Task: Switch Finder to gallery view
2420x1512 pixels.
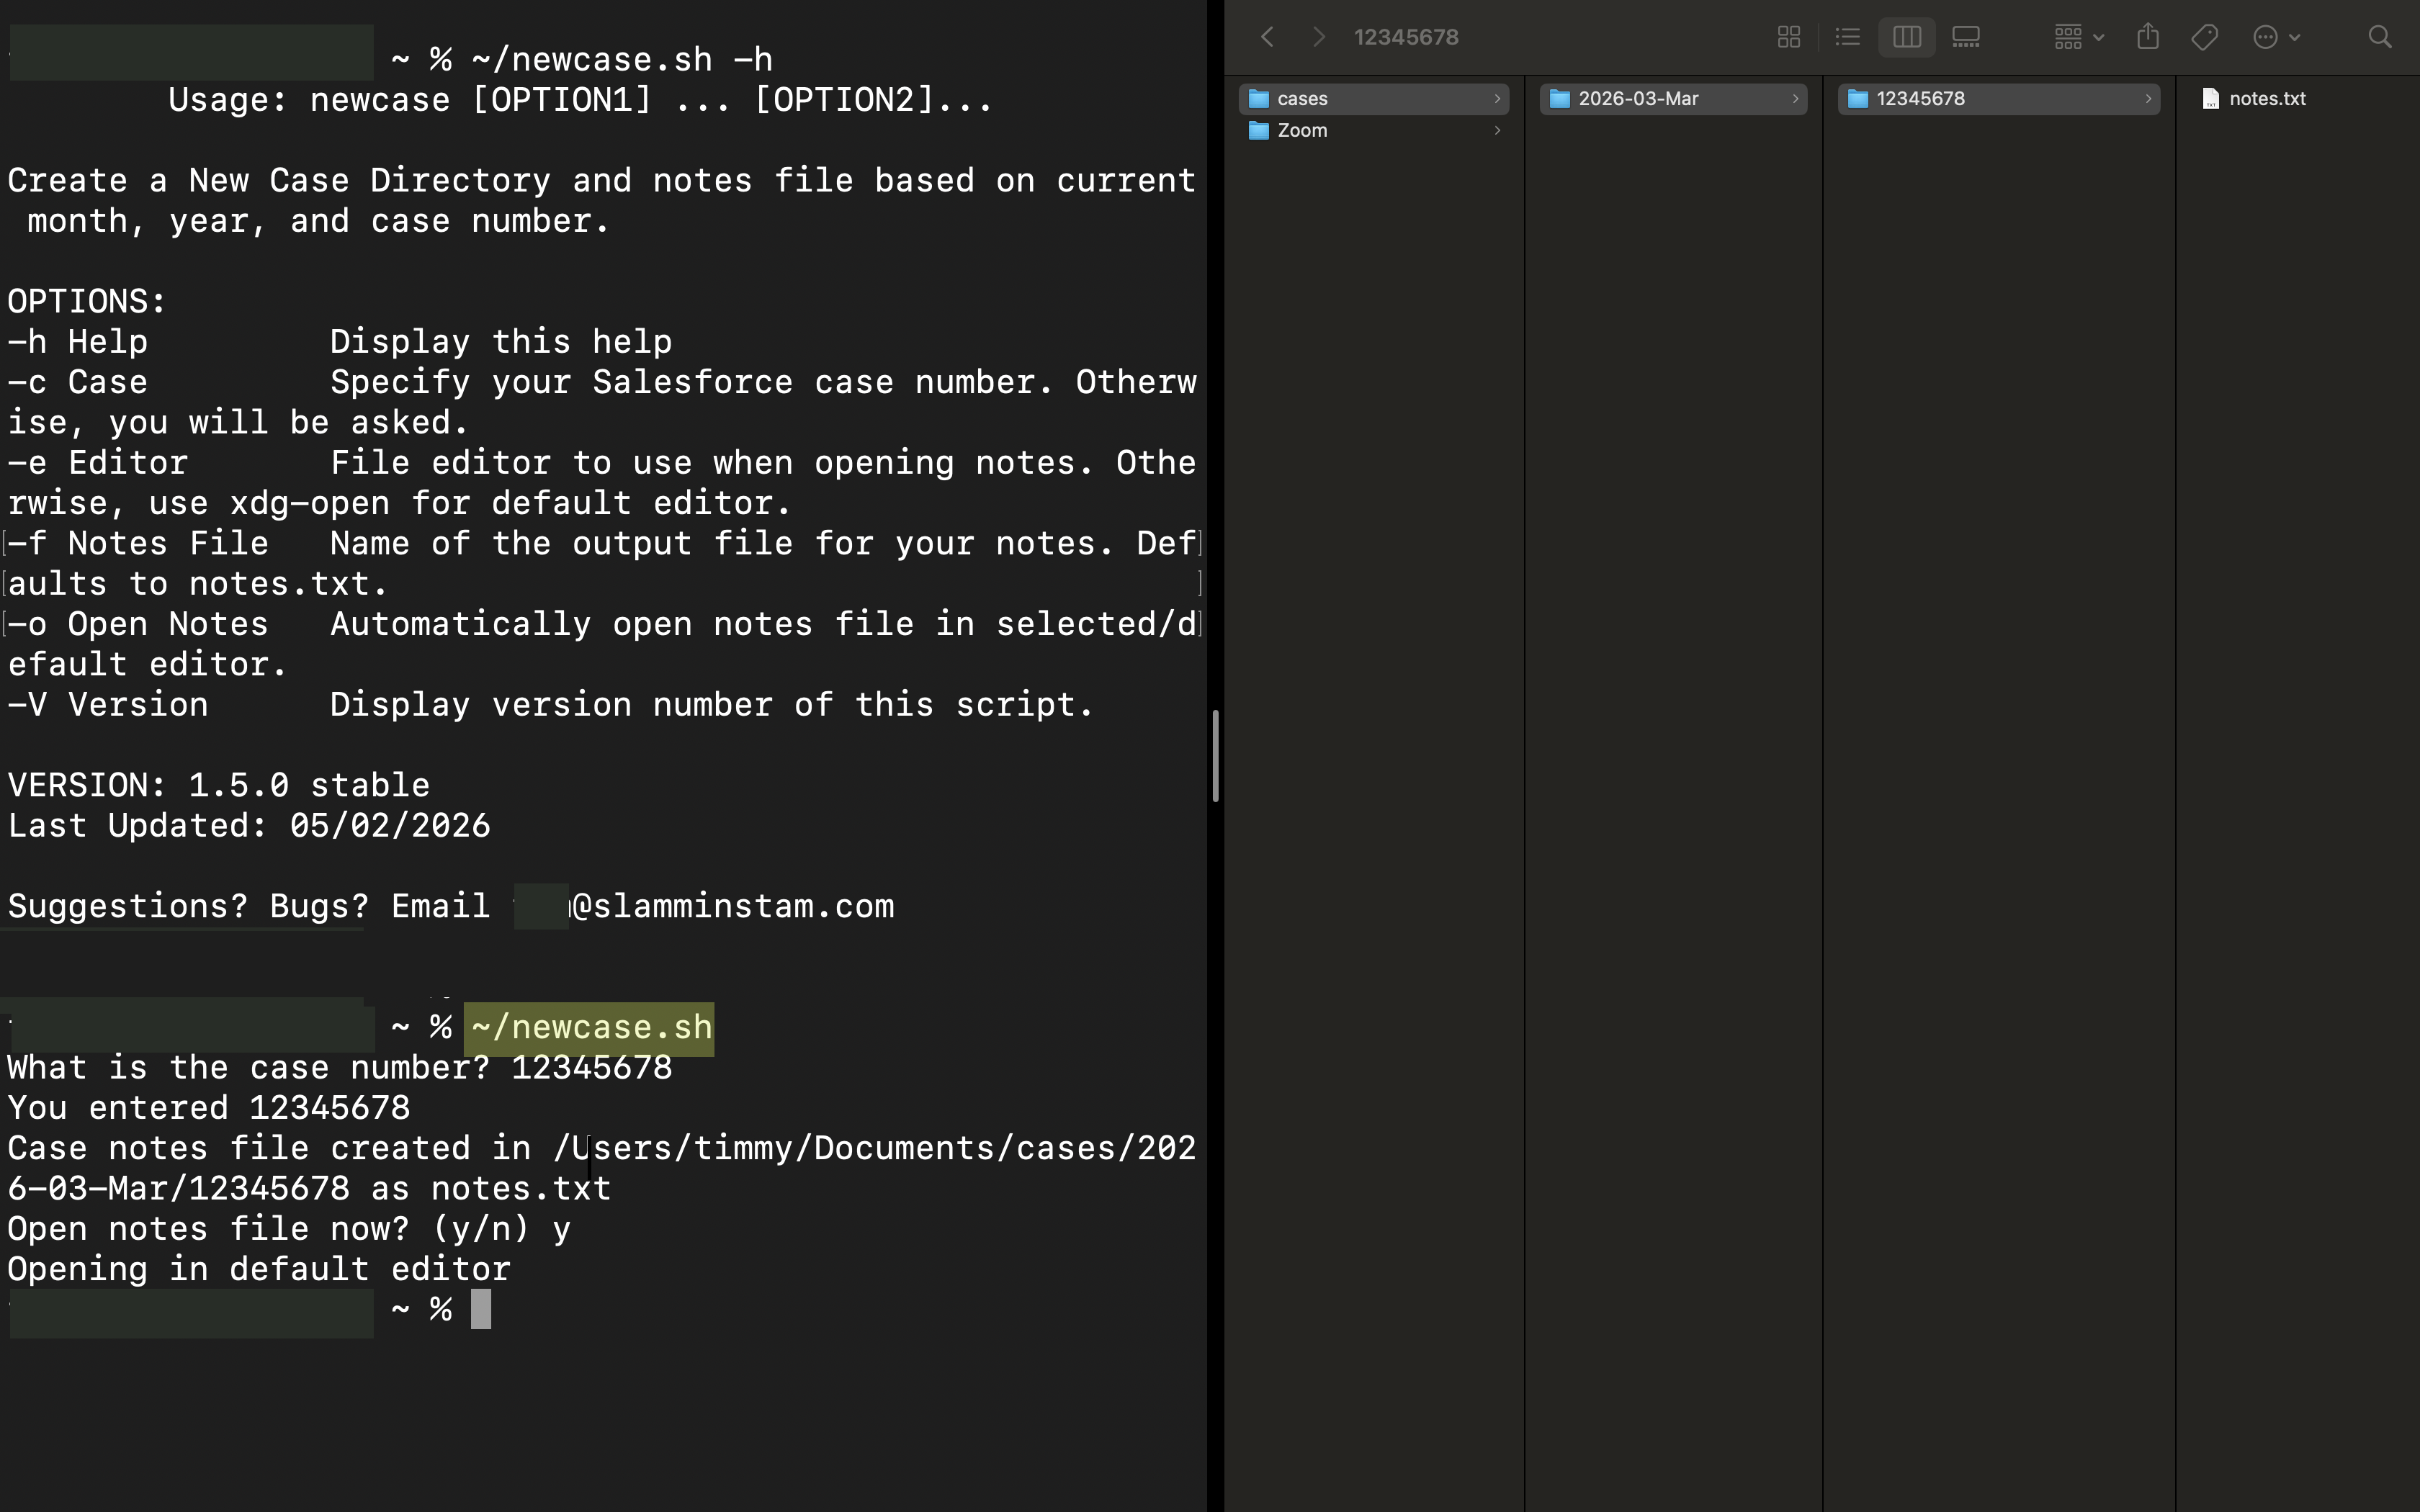Action: point(1966,37)
